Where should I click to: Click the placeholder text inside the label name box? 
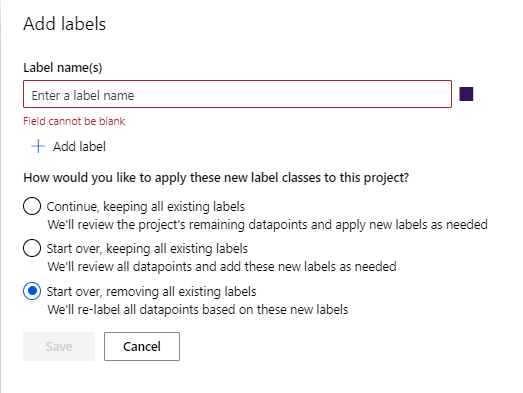[83, 95]
